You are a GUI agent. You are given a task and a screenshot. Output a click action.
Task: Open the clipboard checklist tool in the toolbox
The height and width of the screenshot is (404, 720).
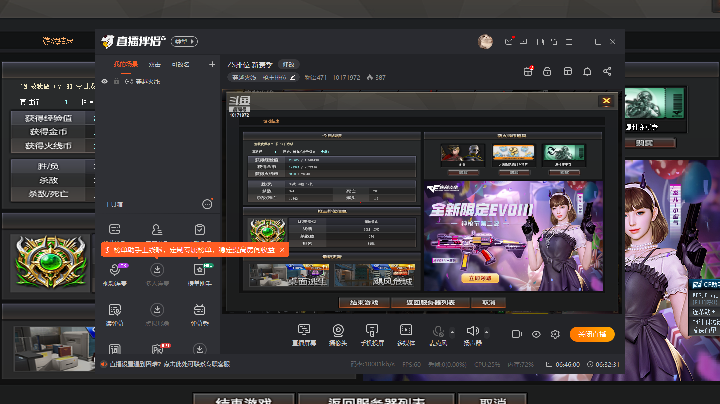(199, 229)
